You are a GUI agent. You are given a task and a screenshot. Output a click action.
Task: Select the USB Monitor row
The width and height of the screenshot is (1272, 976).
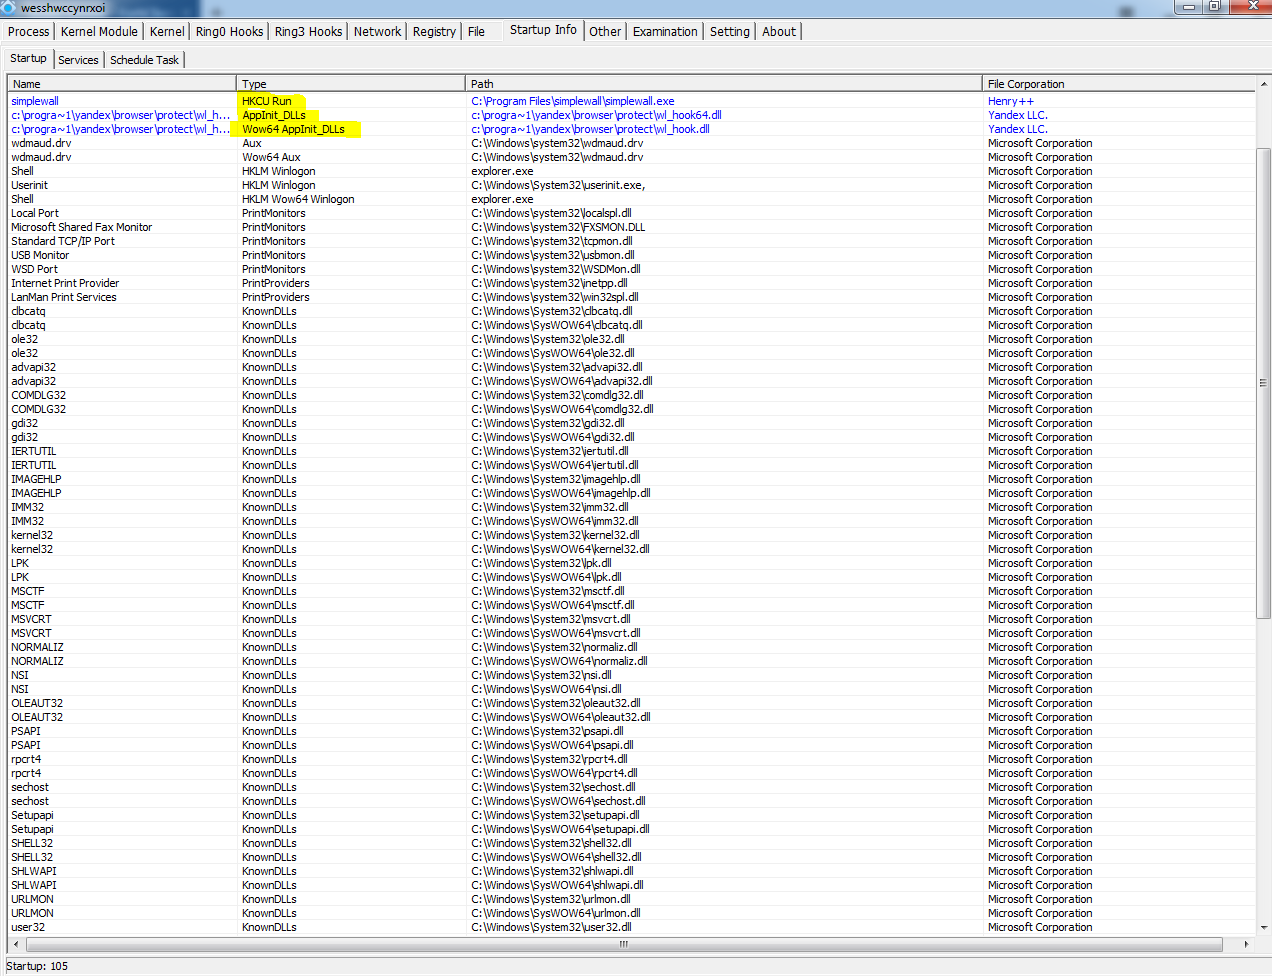click(x=40, y=255)
